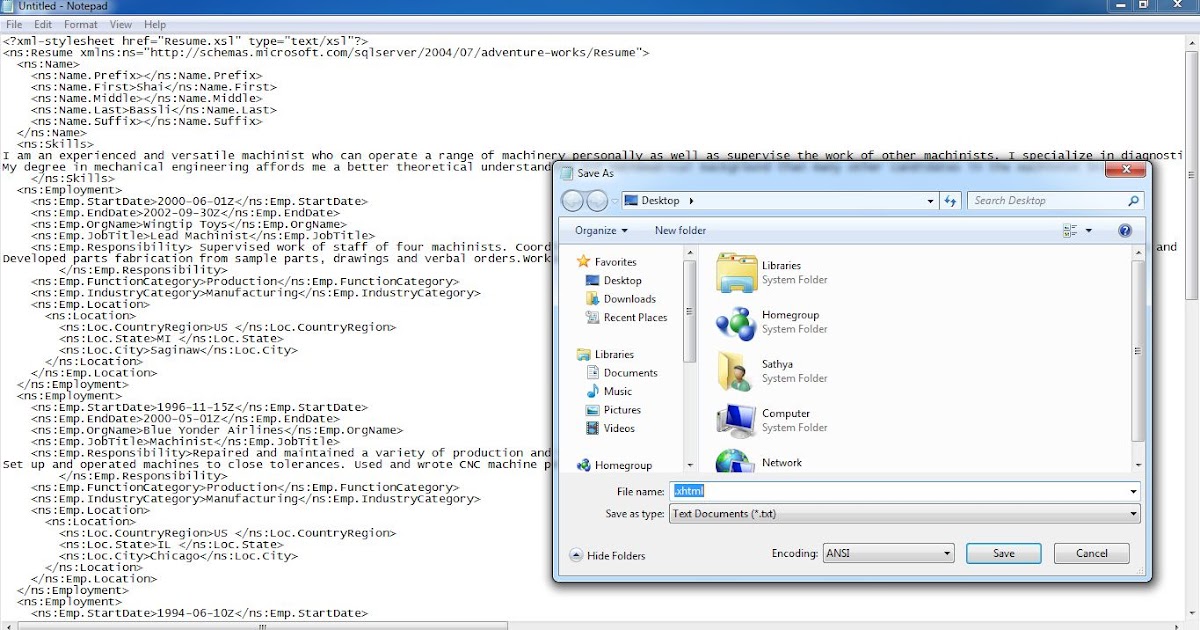Open the Libraries system folder icon
This screenshot has height=630, width=1200.
737,273
